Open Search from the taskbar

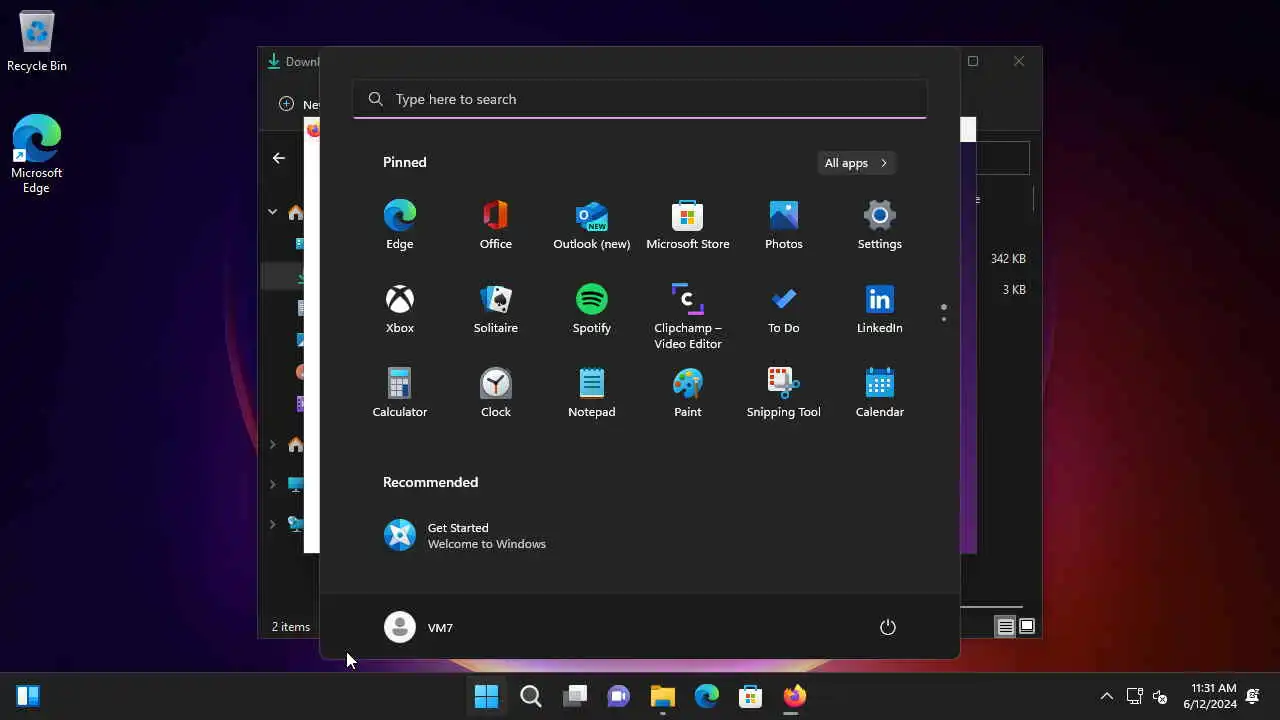coord(531,696)
